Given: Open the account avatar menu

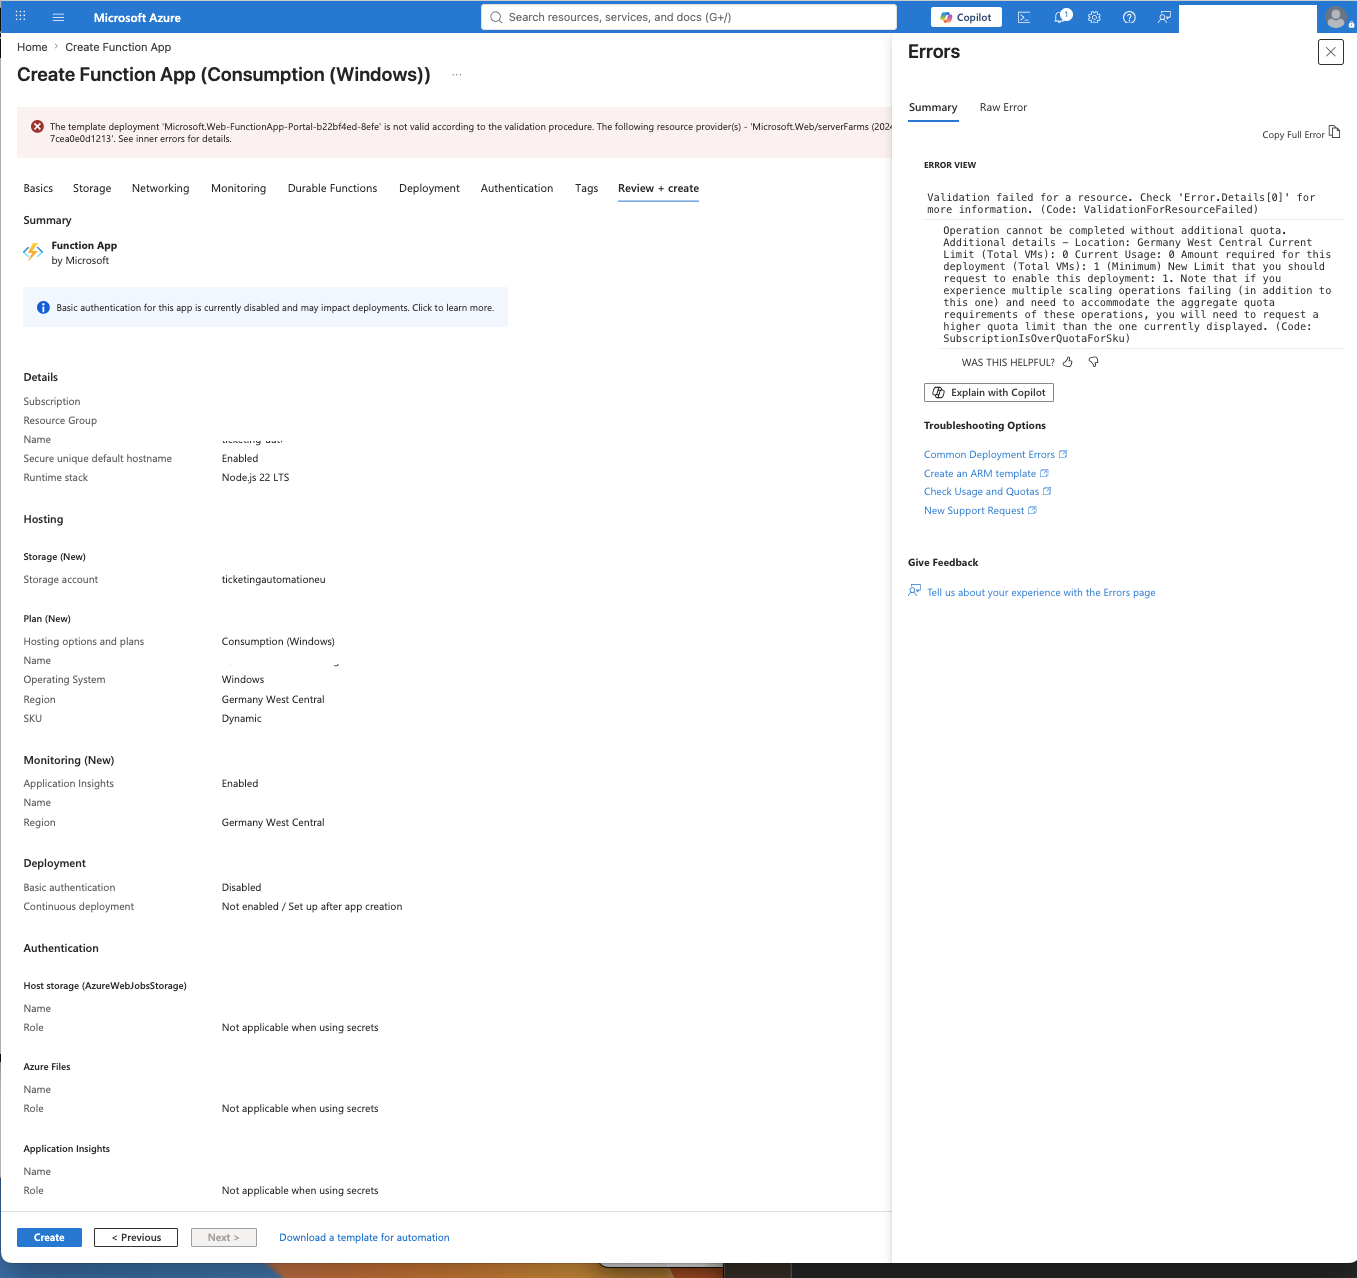Looking at the screenshot, I should (x=1336, y=17).
